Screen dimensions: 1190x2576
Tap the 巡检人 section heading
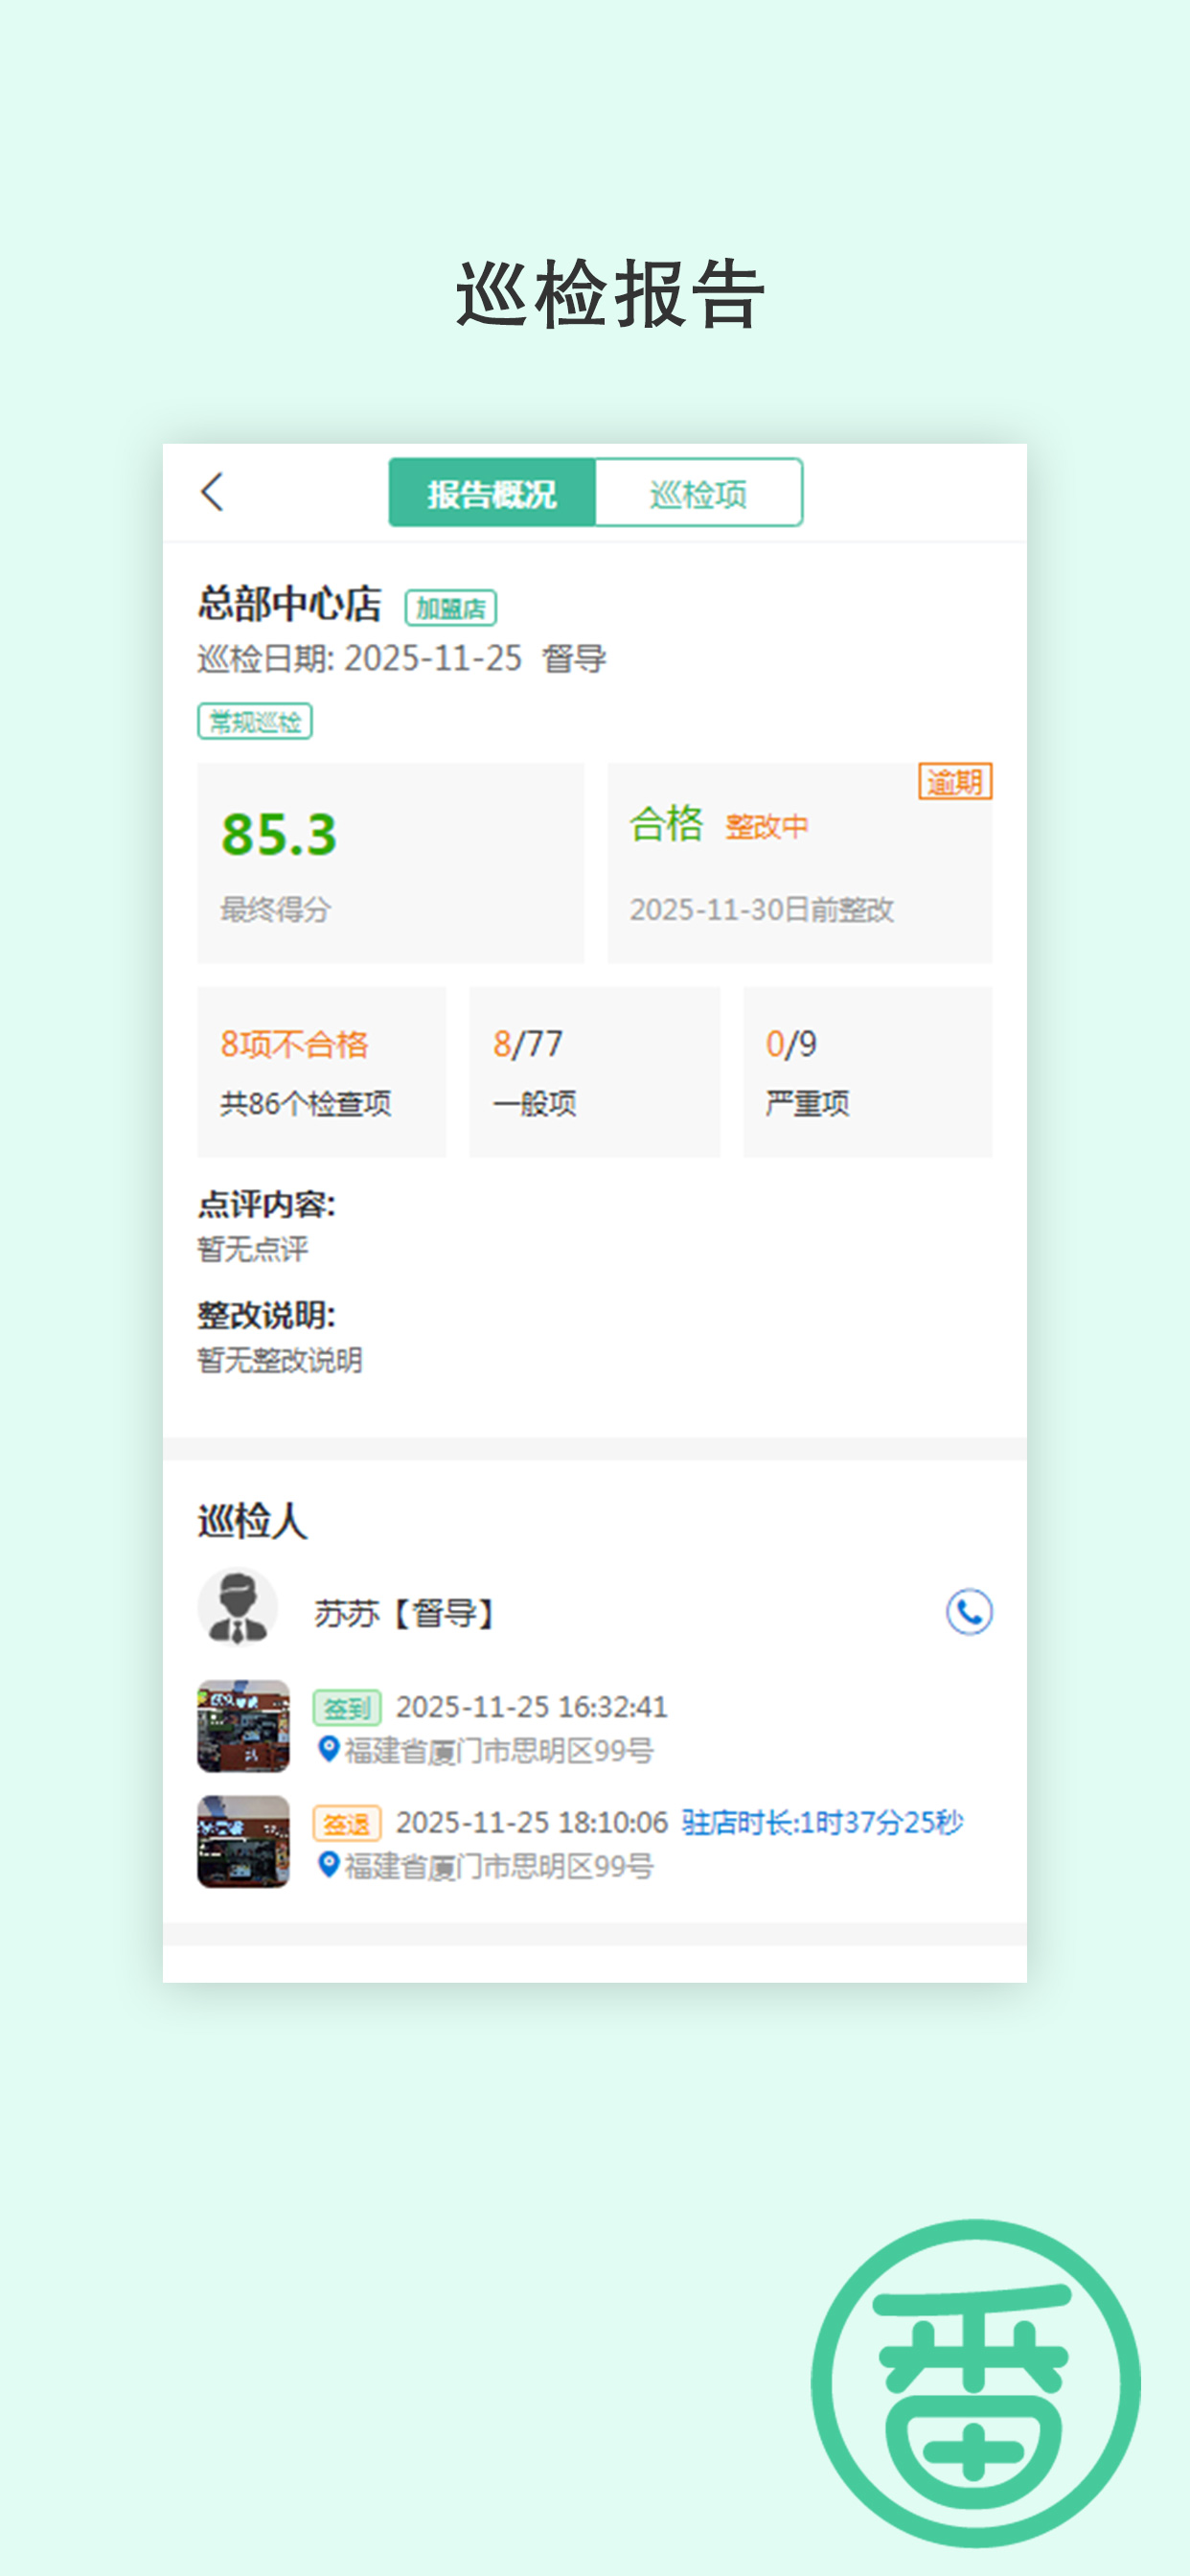click(252, 1520)
